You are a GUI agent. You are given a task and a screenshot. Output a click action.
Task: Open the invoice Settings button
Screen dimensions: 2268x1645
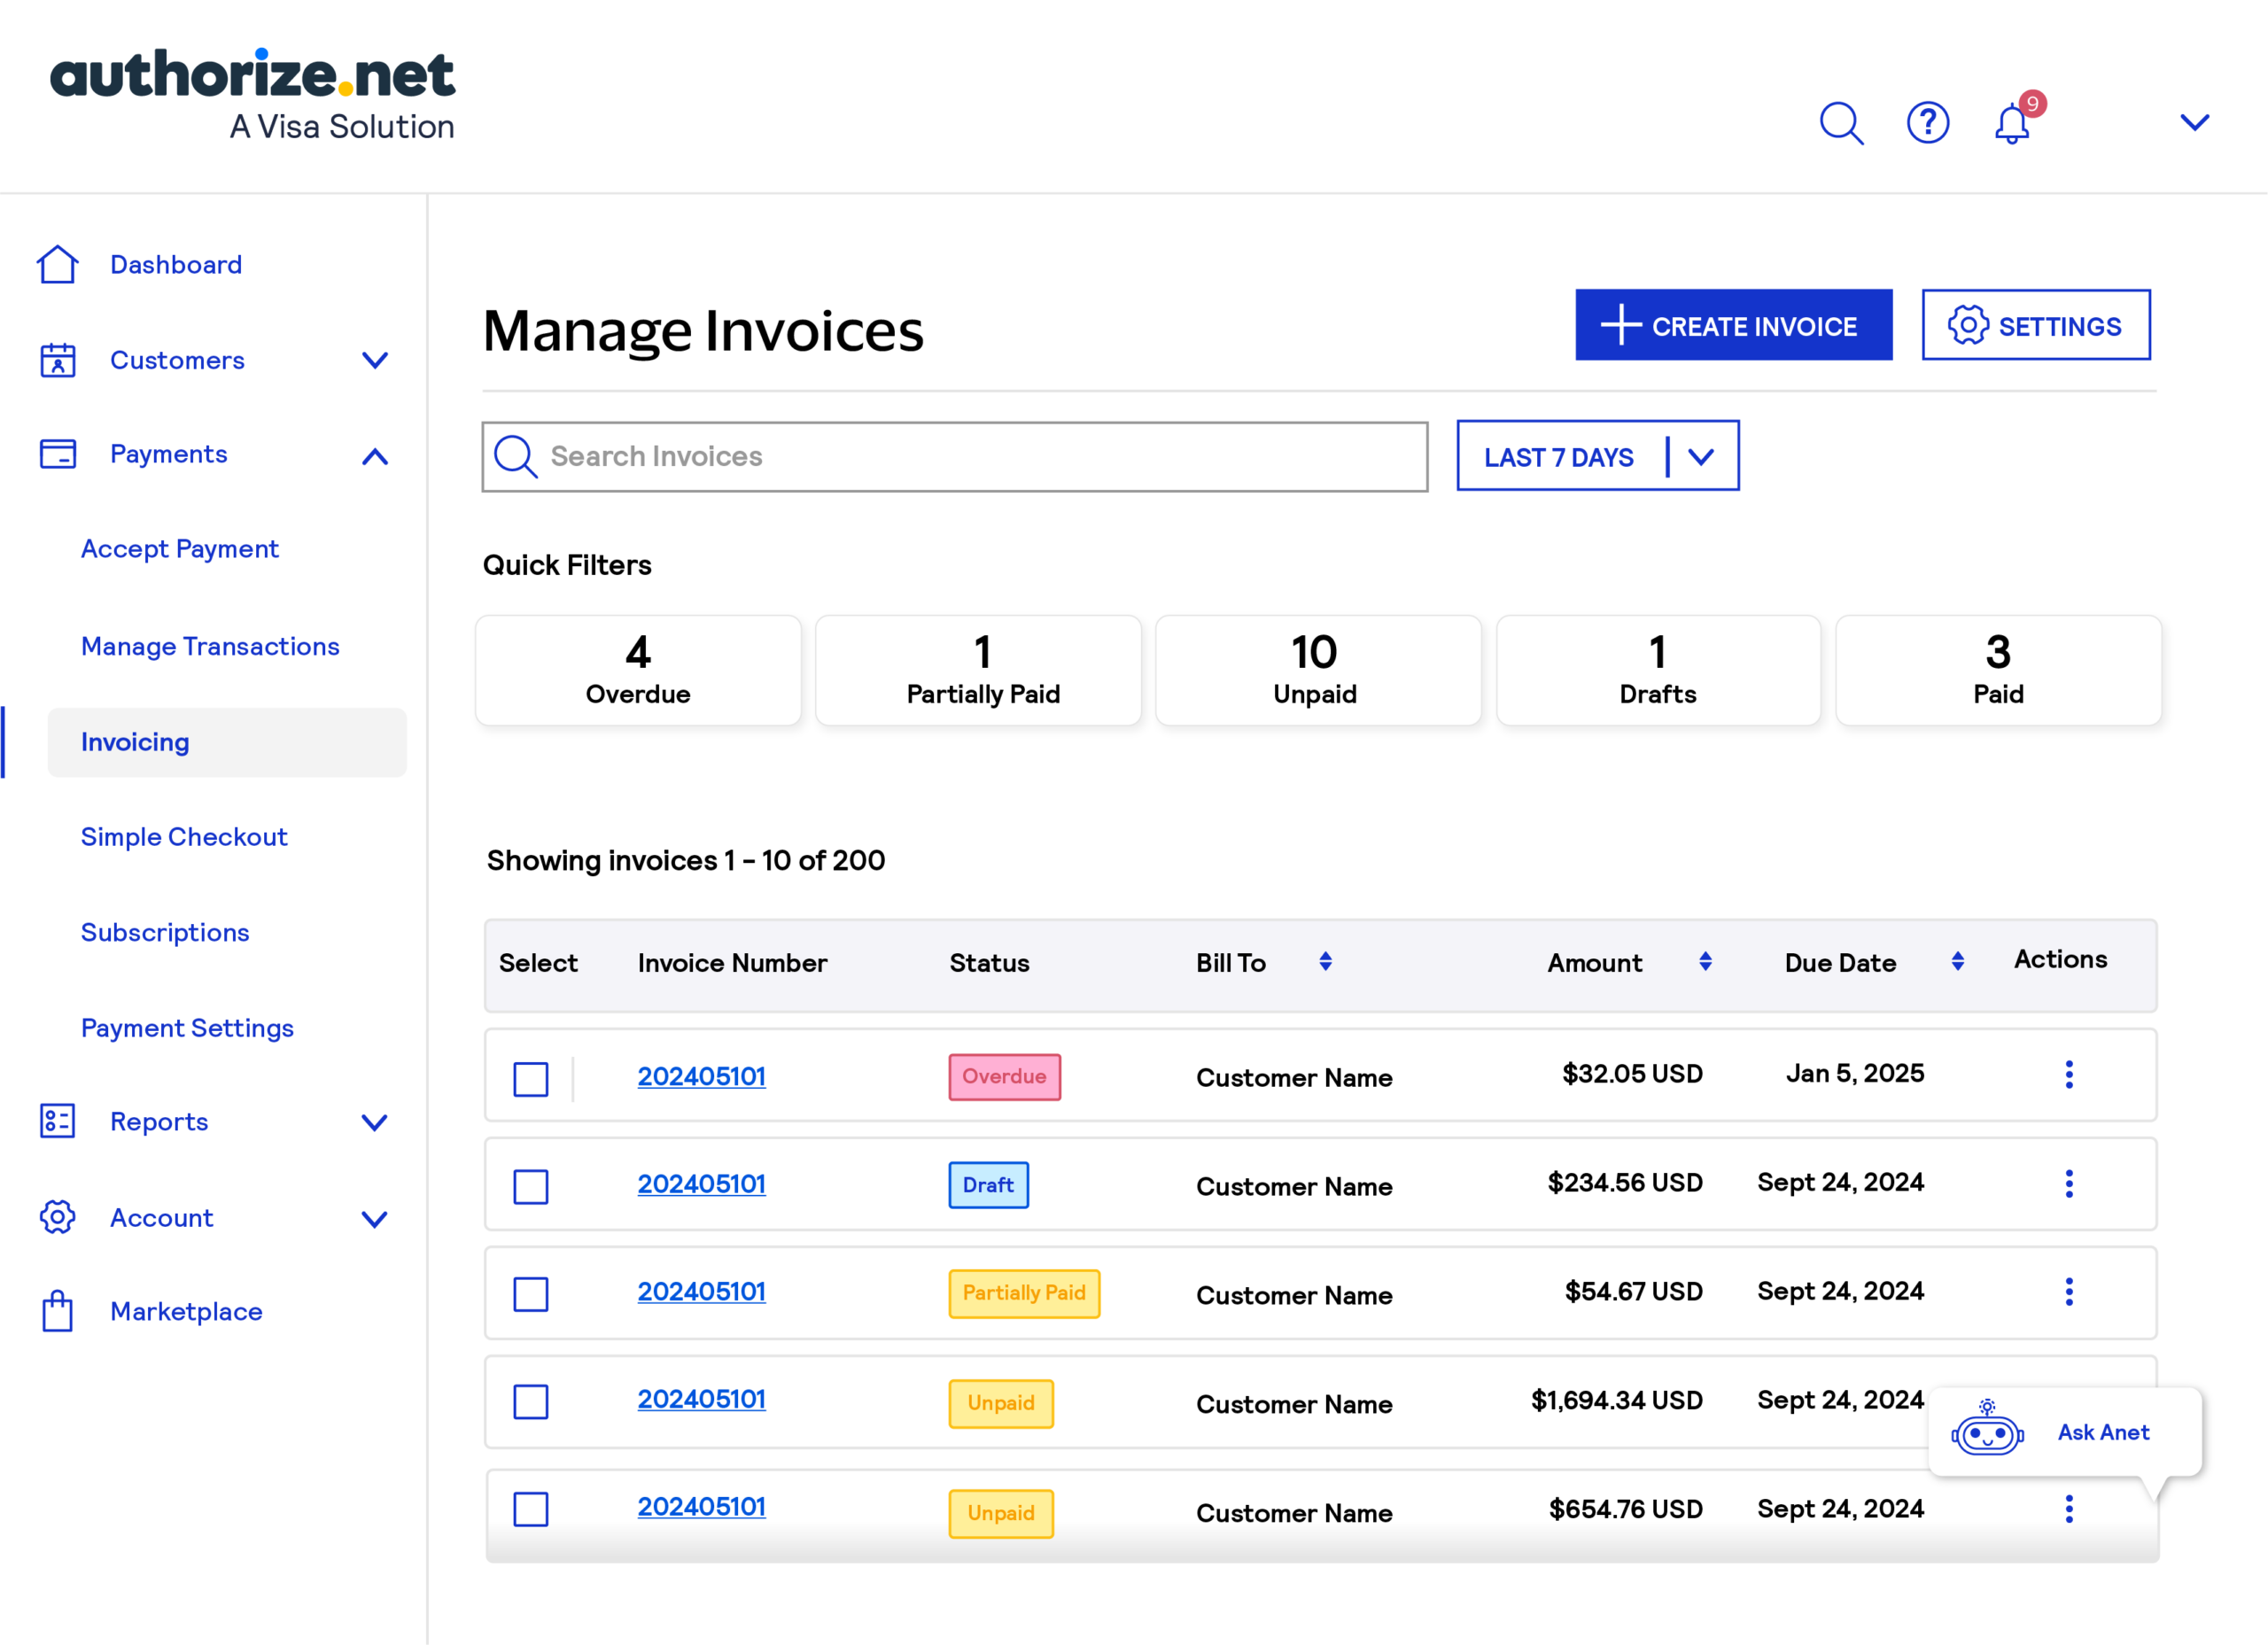pos(2036,325)
